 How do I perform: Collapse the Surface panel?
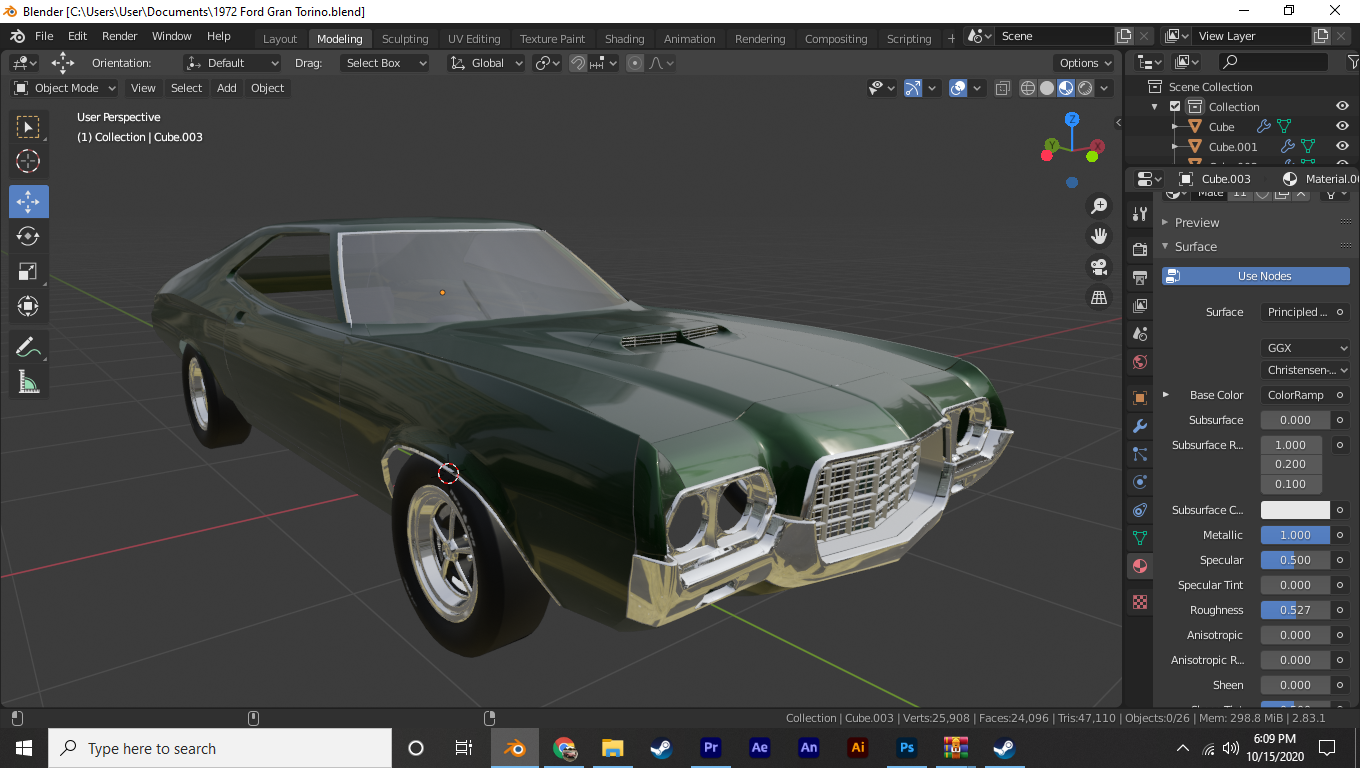[x=1196, y=246]
